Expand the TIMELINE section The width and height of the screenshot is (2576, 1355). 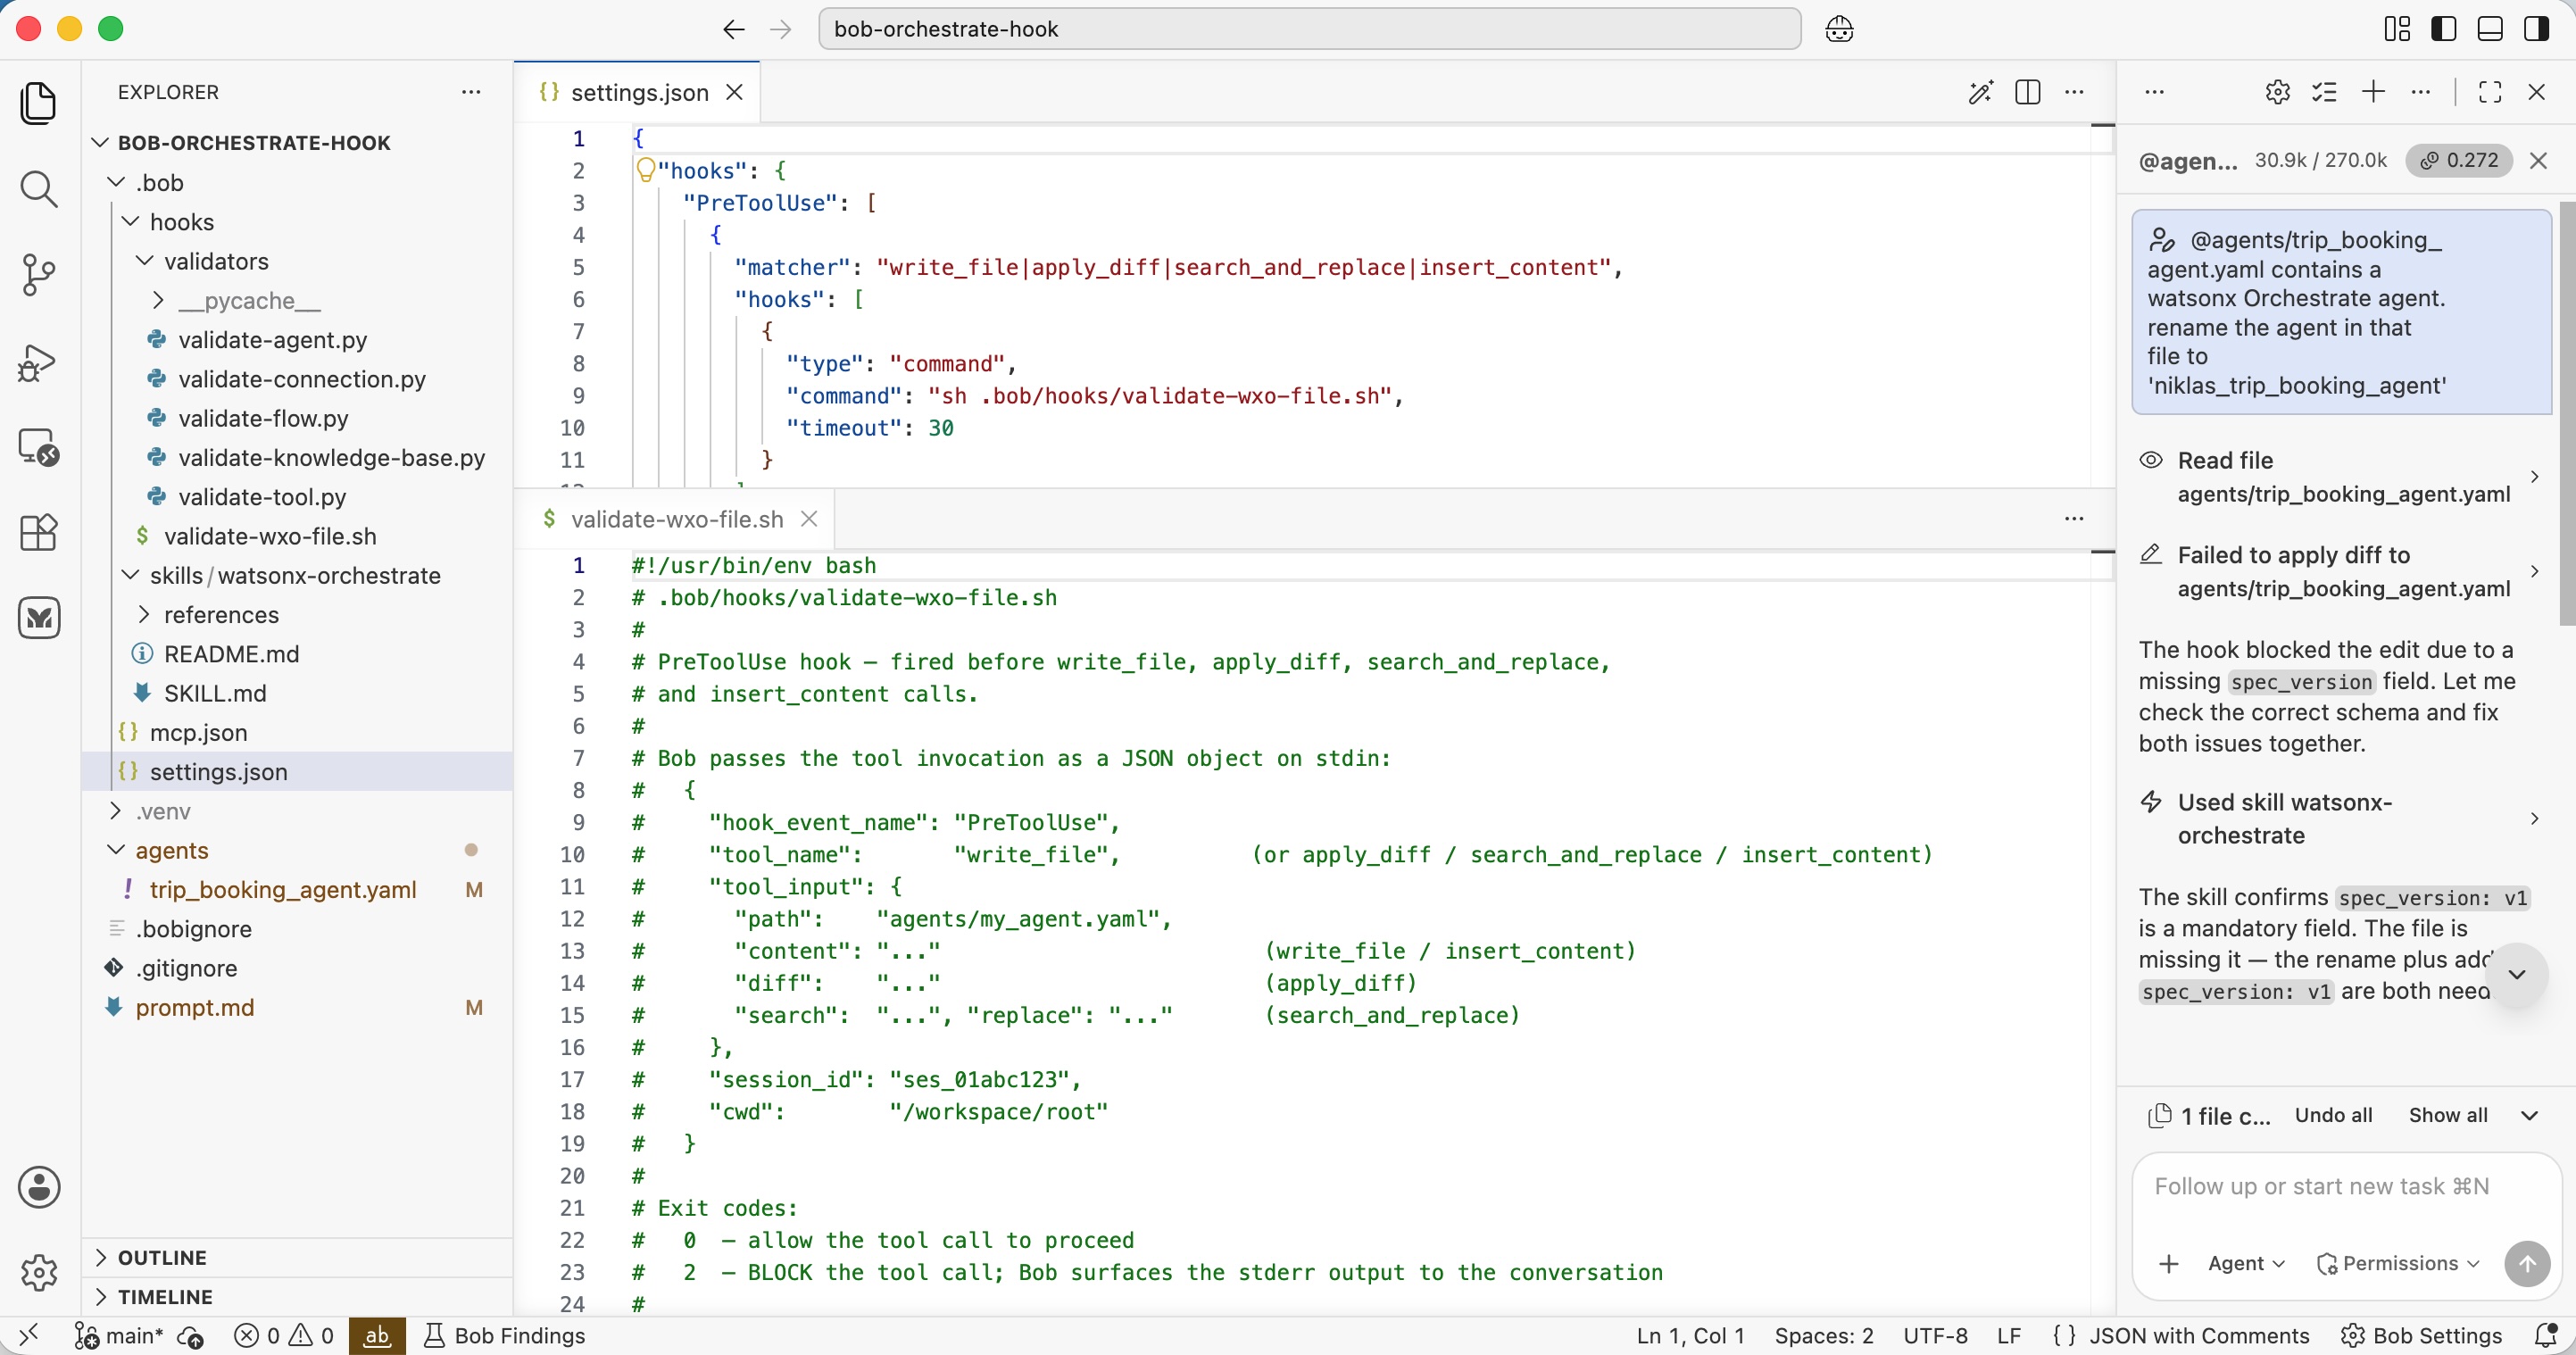coord(296,1296)
